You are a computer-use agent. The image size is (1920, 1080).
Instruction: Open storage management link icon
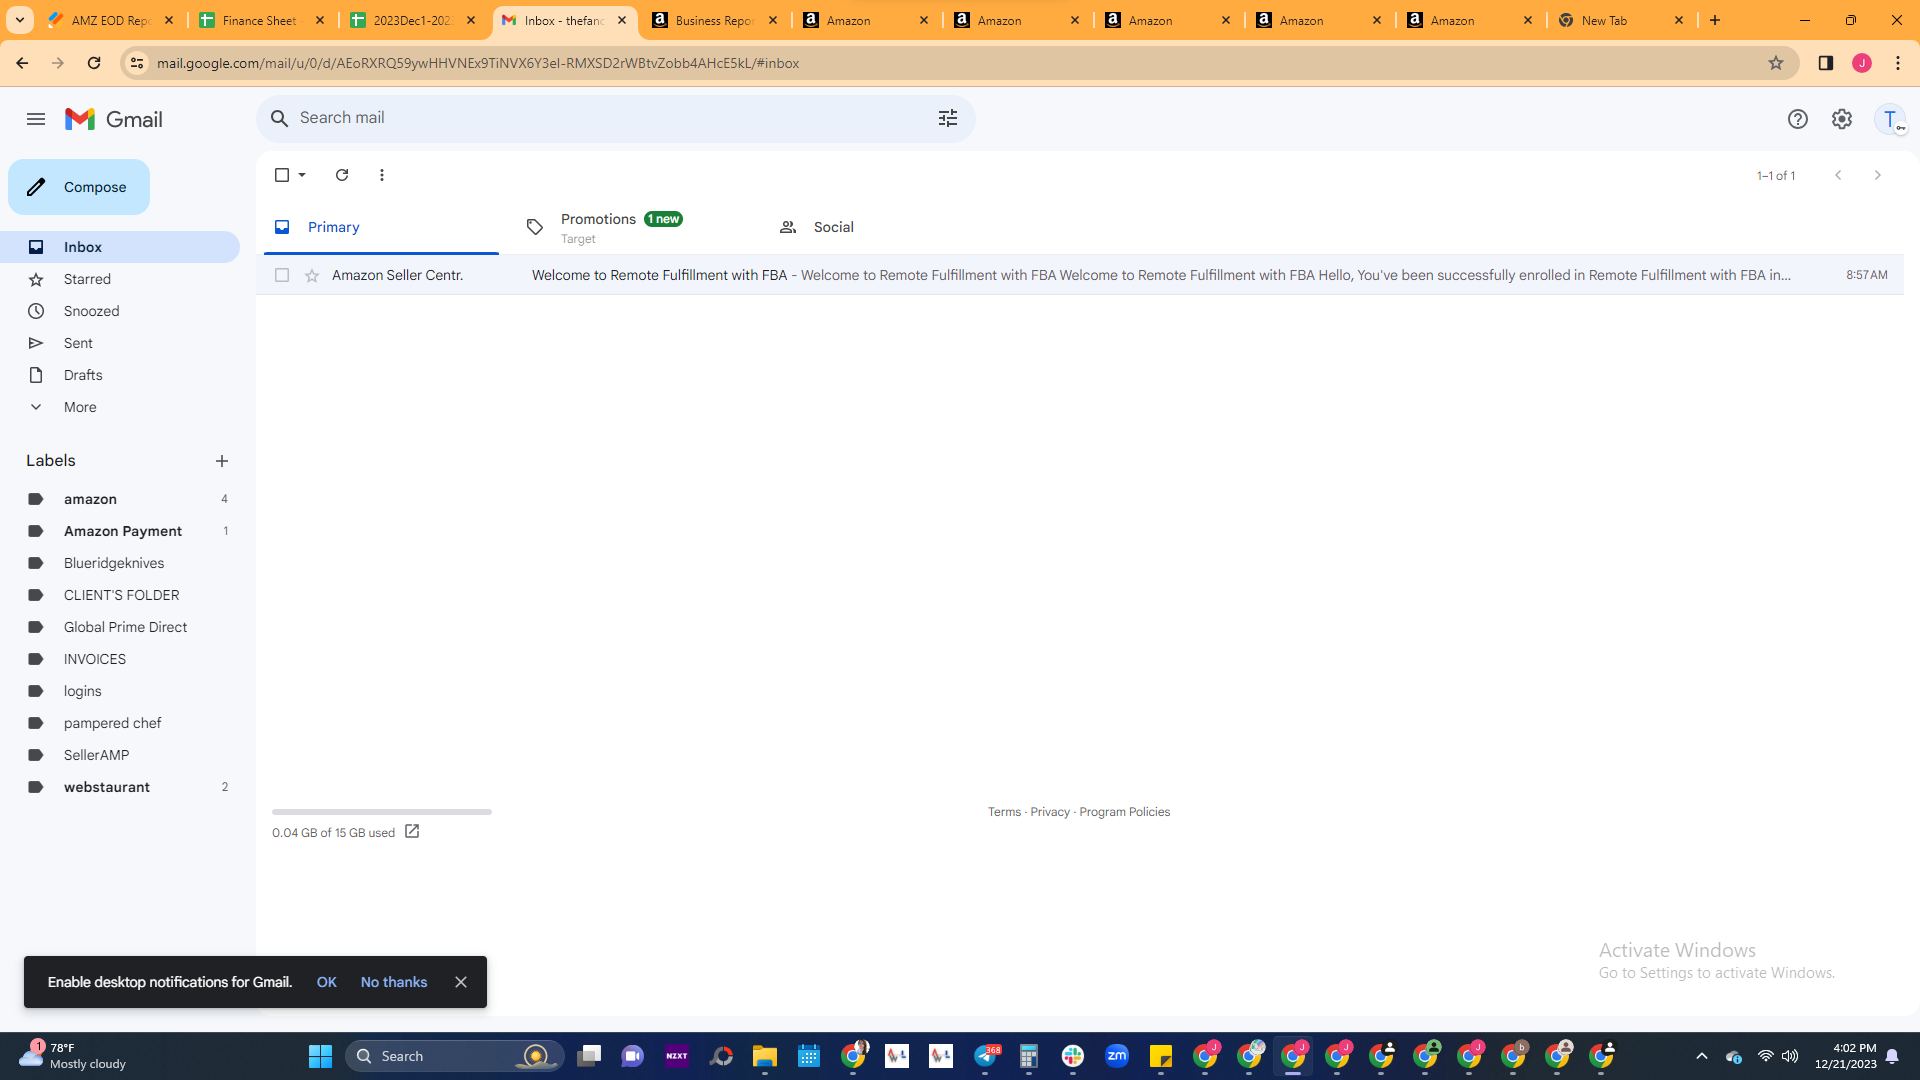pos(412,832)
